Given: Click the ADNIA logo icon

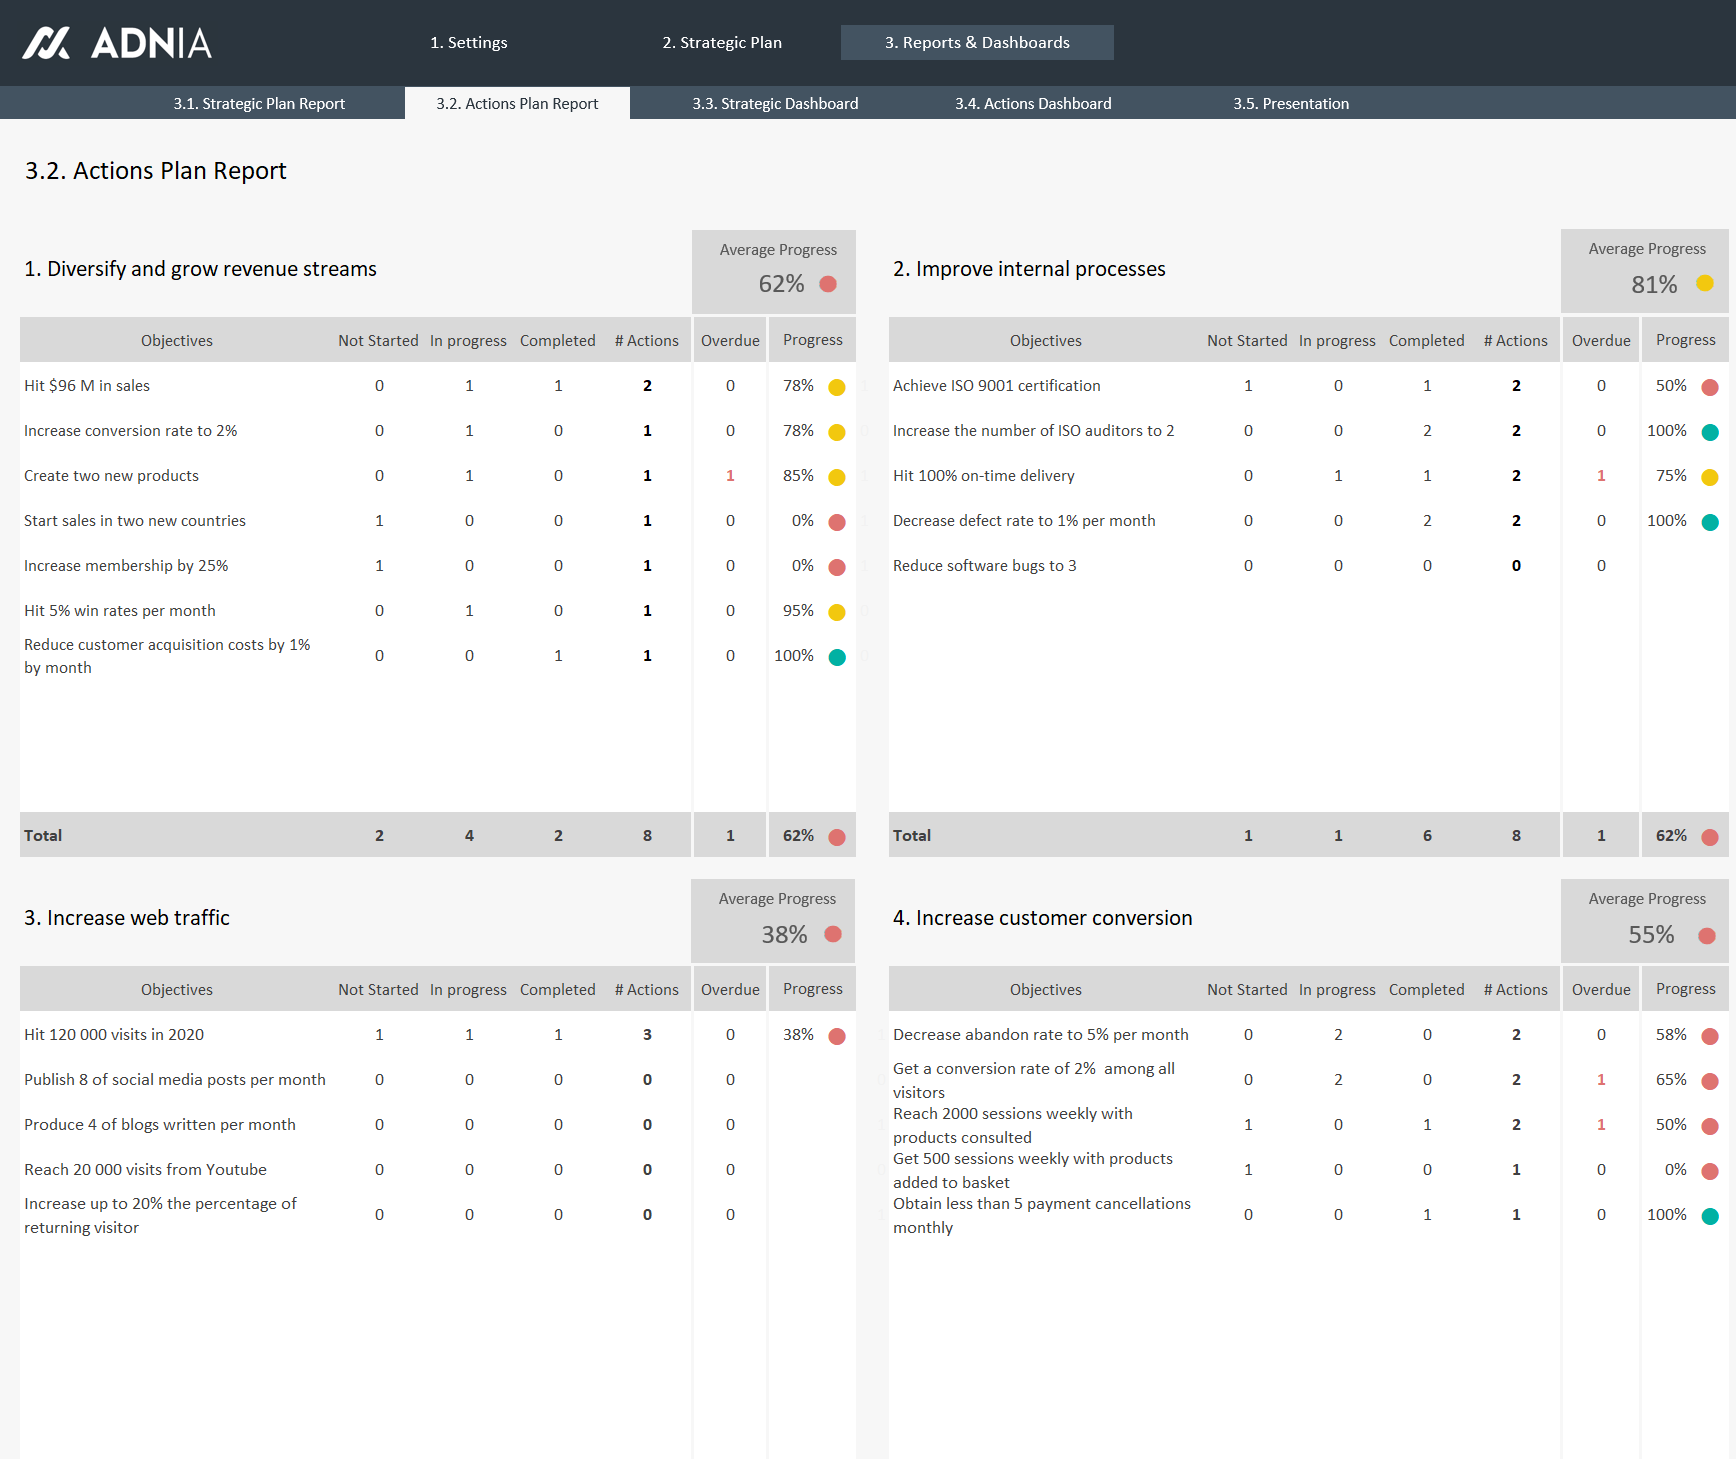Looking at the screenshot, I should [x=47, y=43].
